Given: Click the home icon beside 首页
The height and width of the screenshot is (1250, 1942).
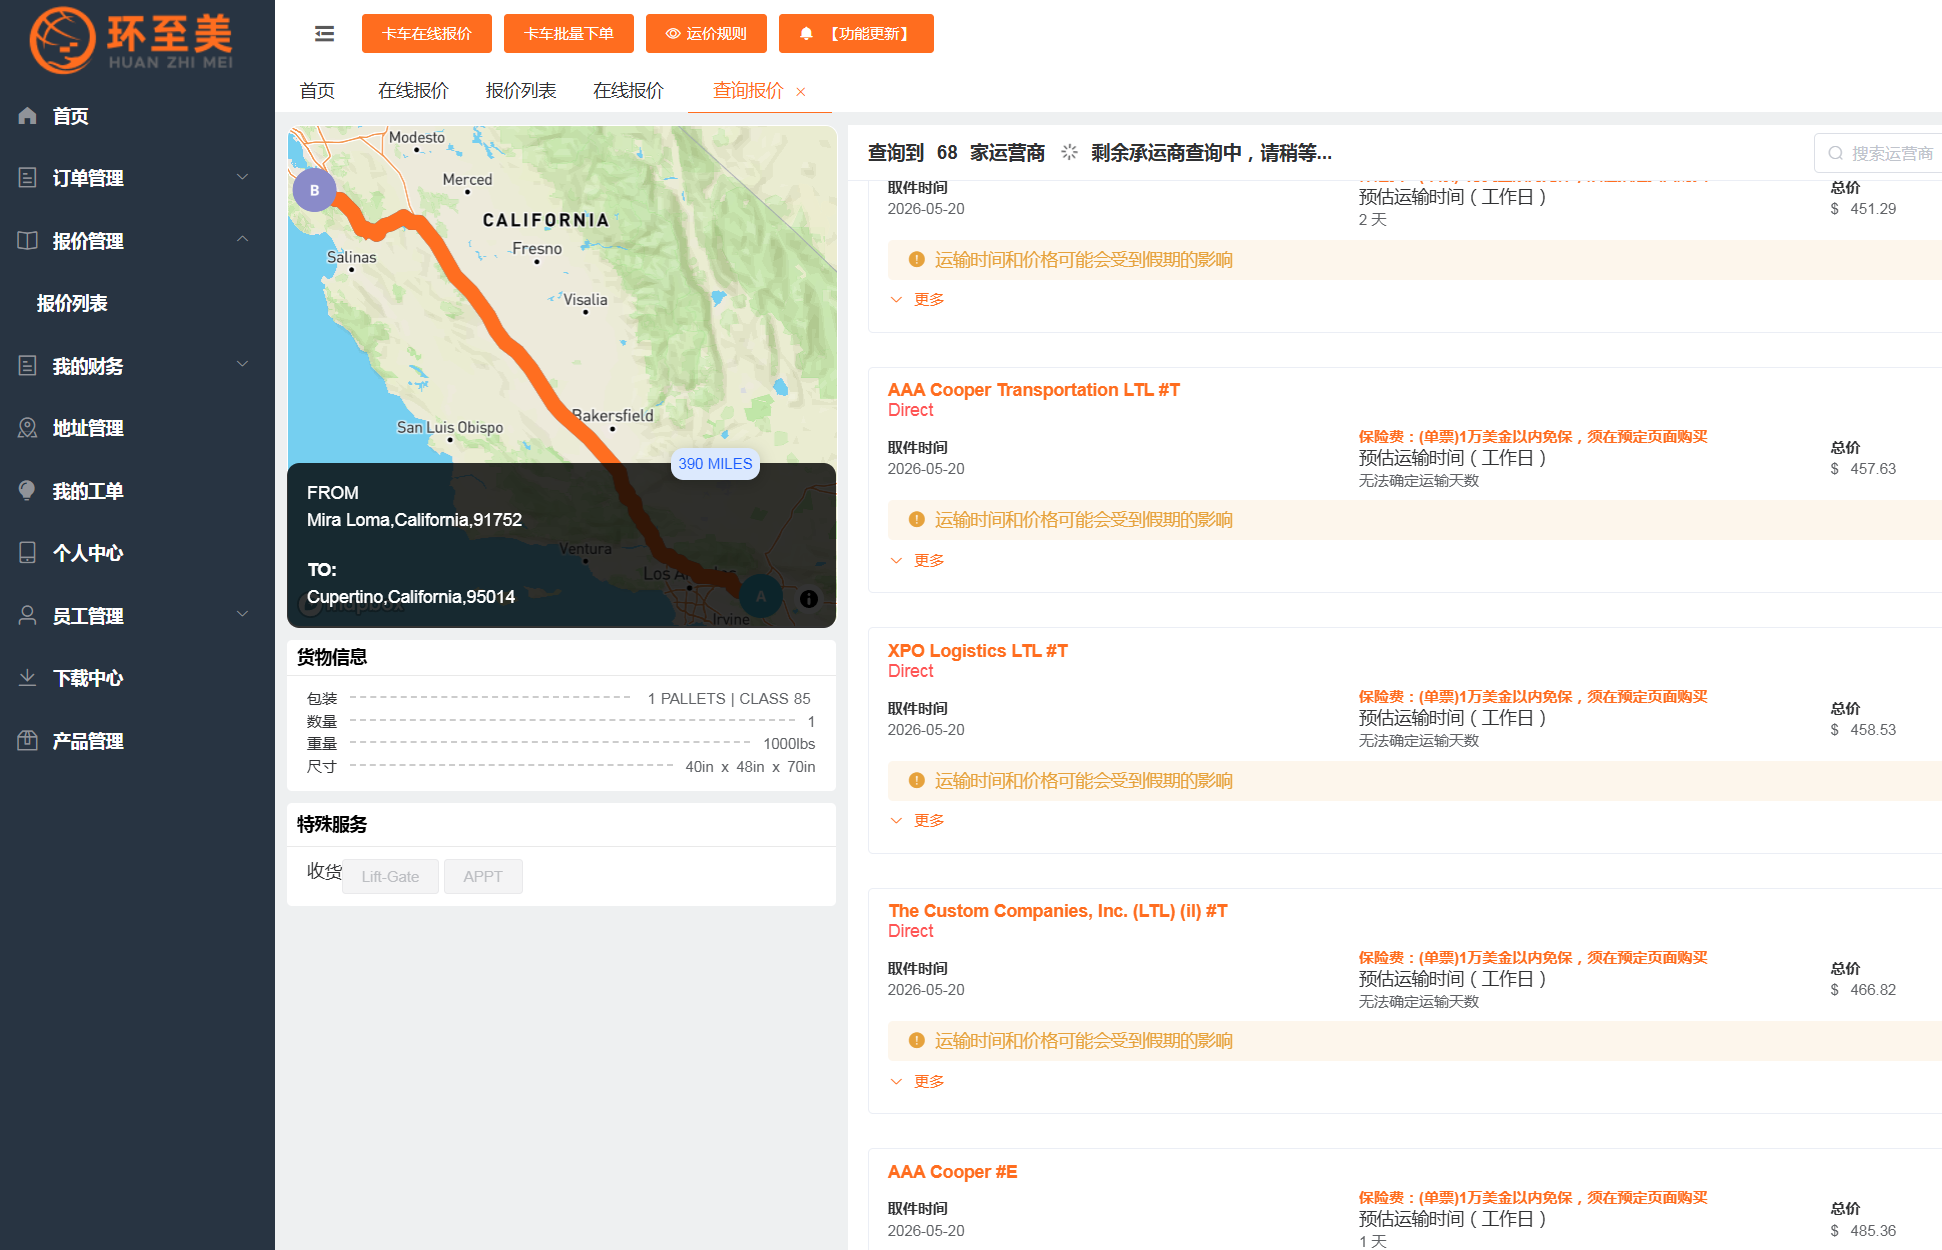Looking at the screenshot, I should (x=28, y=116).
